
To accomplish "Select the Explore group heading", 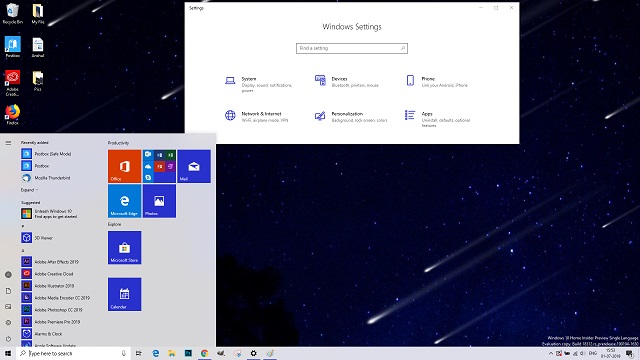I will click(x=115, y=224).
